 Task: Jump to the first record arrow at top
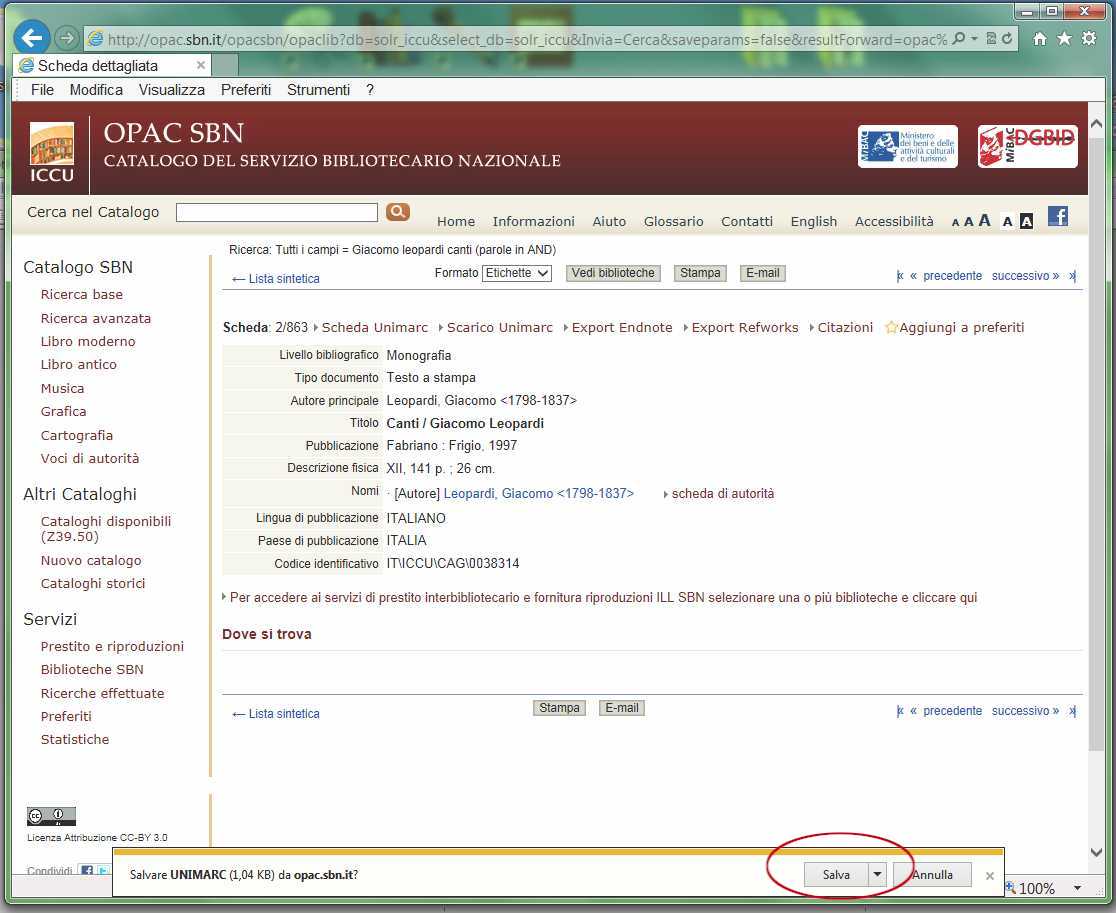pyautogui.click(x=900, y=276)
